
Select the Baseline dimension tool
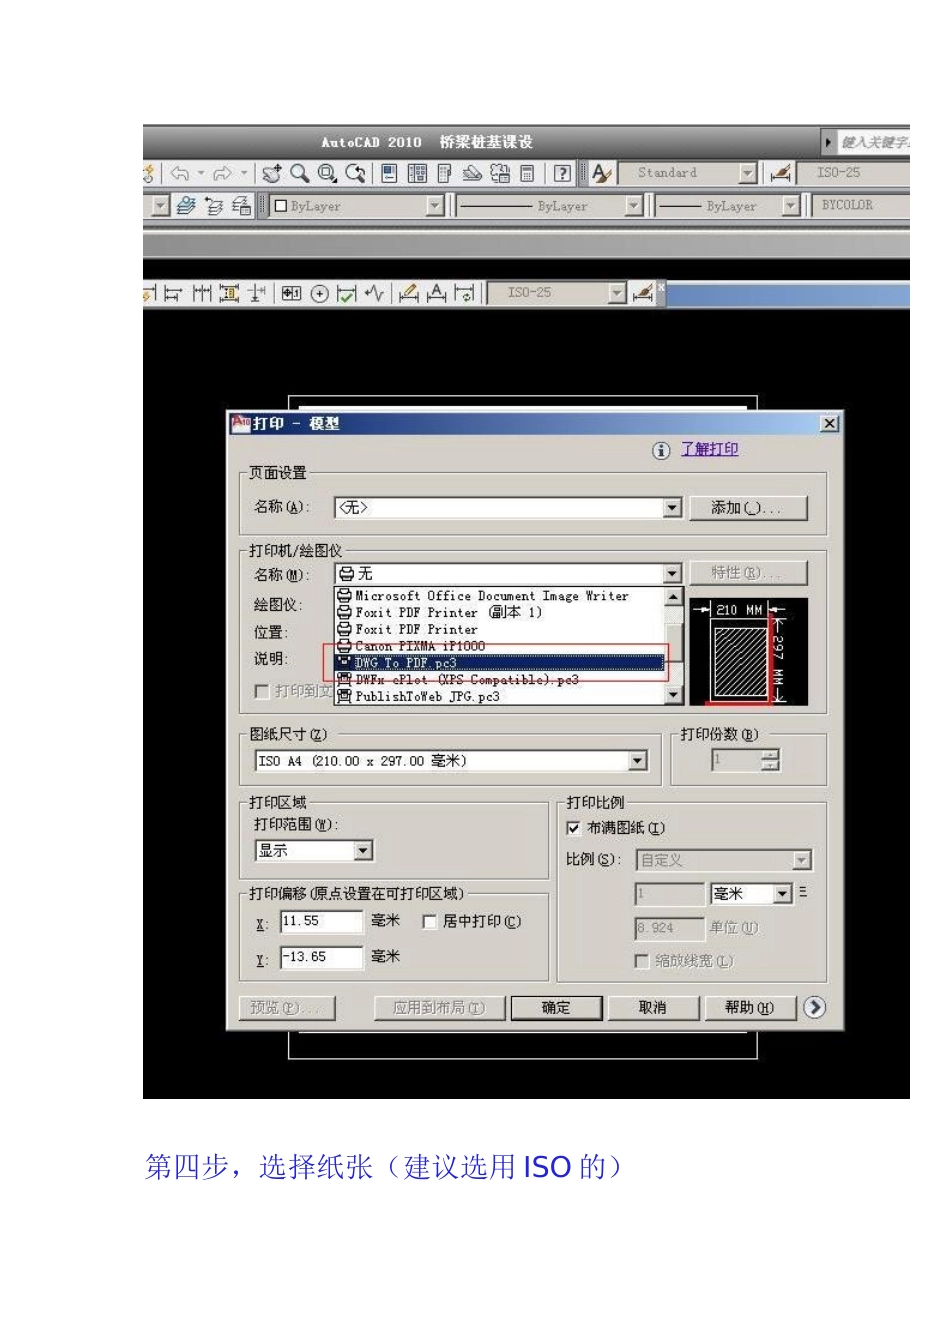pyautogui.click(x=173, y=293)
